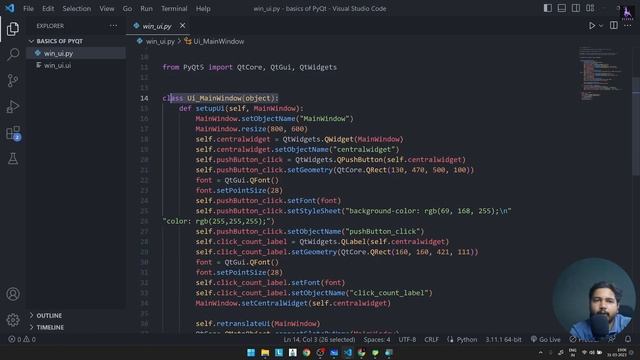Screen dimensions: 640x360
Task: Click the Python file icon on win_ui.py tab
Action: pyautogui.click(x=136, y=26)
